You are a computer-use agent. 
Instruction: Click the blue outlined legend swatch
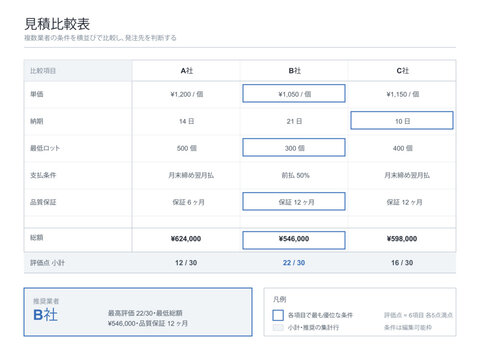278,315
